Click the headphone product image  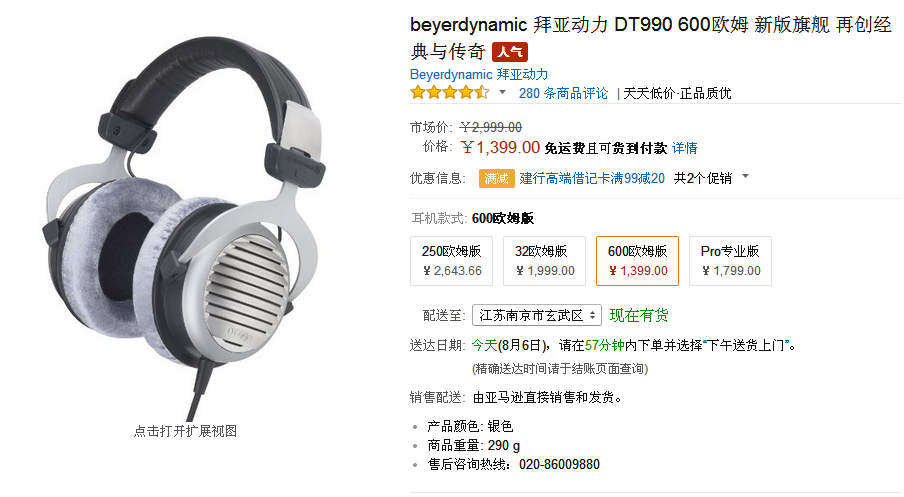184,228
